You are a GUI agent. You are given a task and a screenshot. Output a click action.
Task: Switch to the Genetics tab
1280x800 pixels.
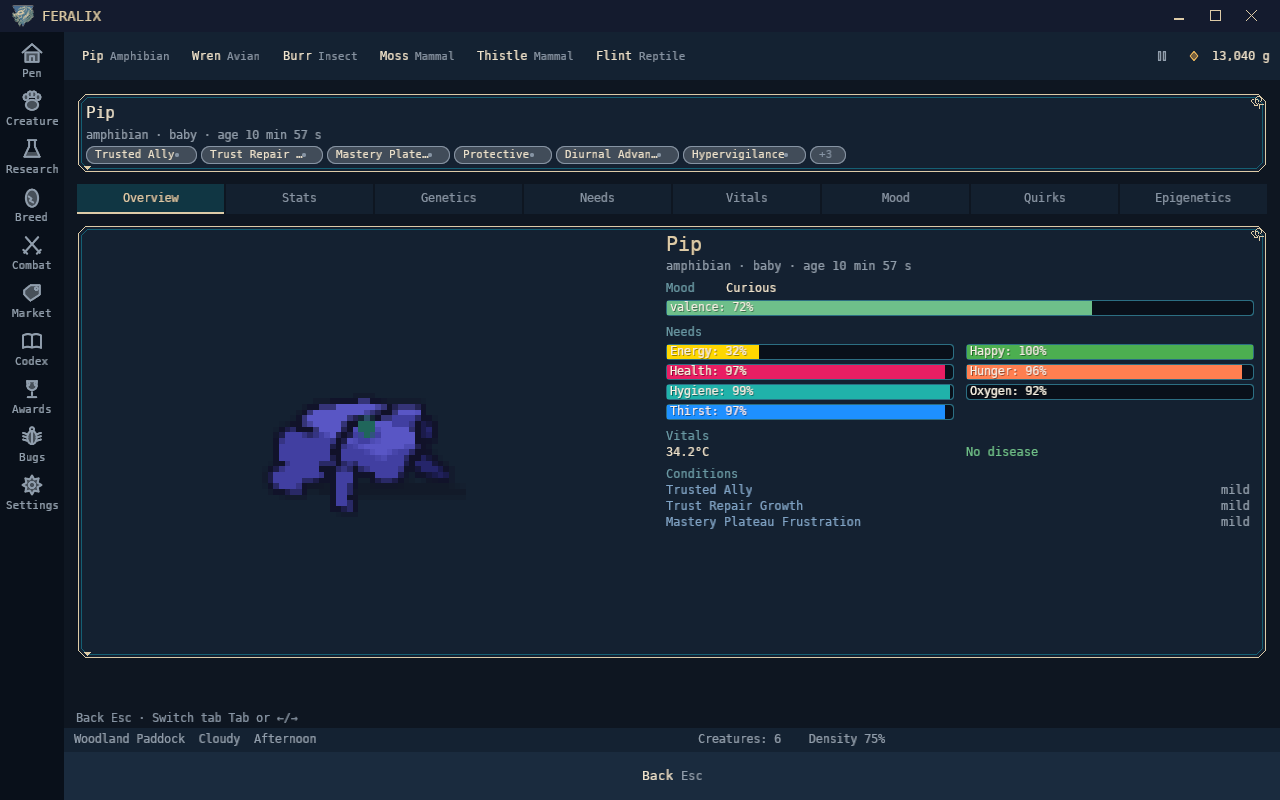click(448, 198)
